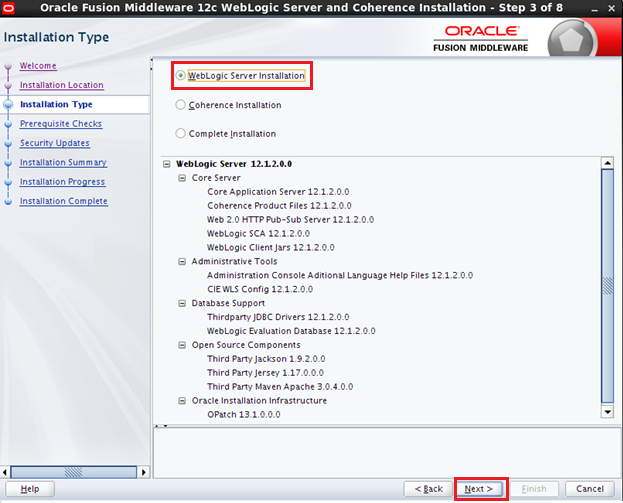
Task: Click the pentagon emblem in header
Action: 571,40
